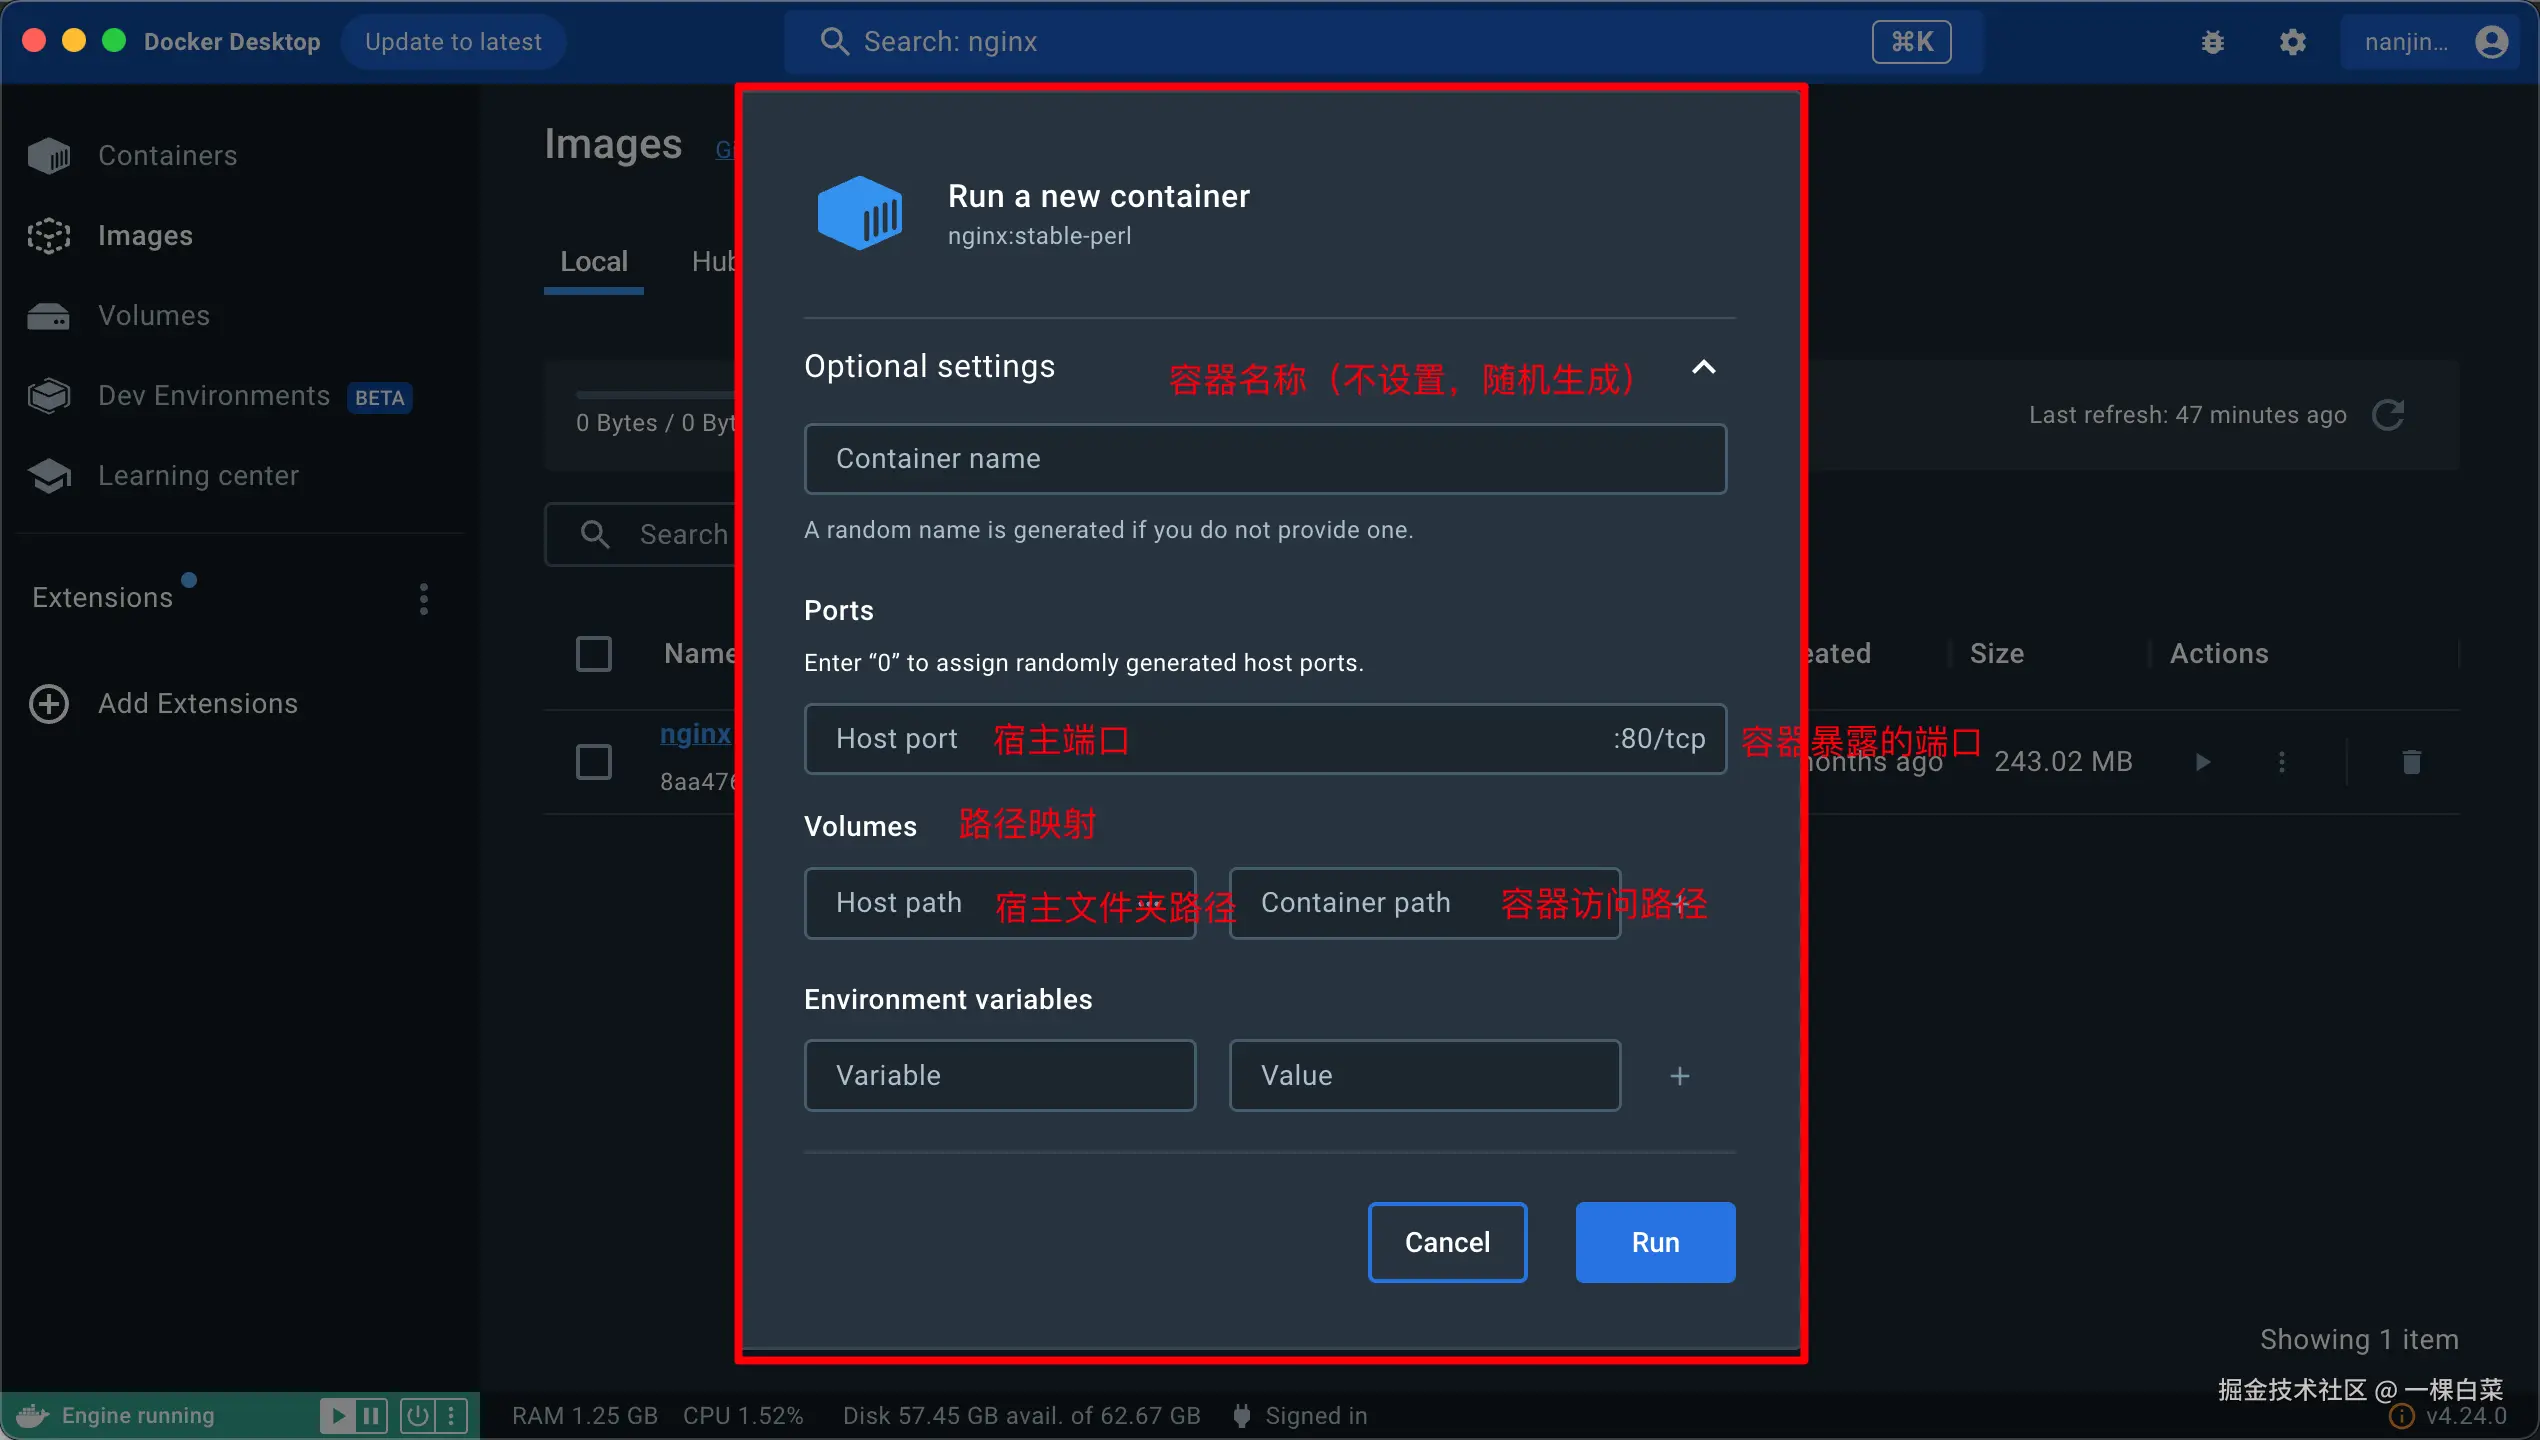Open settings gear in title bar
2540x1440 pixels.
[x=2292, y=42]
